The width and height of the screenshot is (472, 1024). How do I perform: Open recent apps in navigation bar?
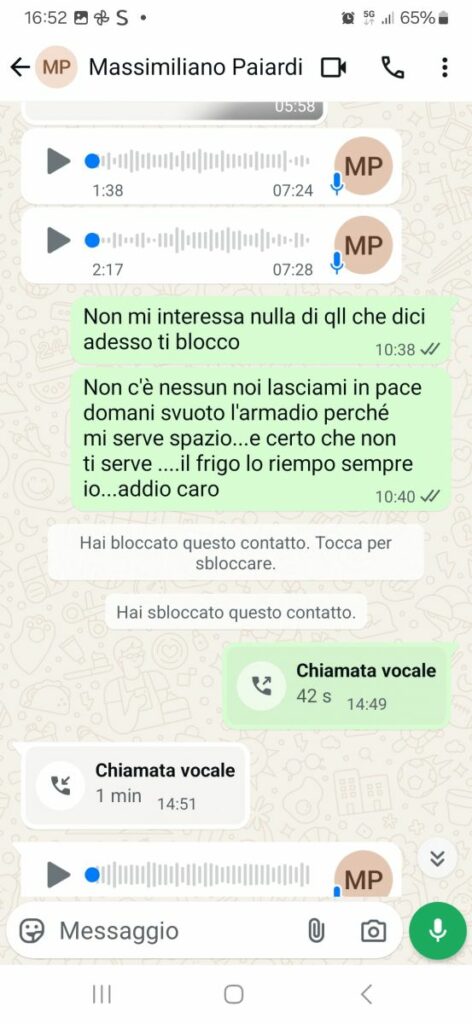pos(102,994)
